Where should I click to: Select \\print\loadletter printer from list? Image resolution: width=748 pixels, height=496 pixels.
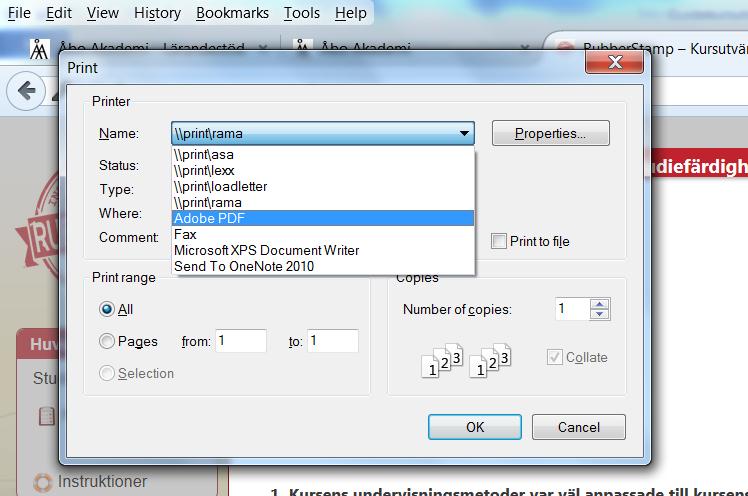tap(323, 186)
